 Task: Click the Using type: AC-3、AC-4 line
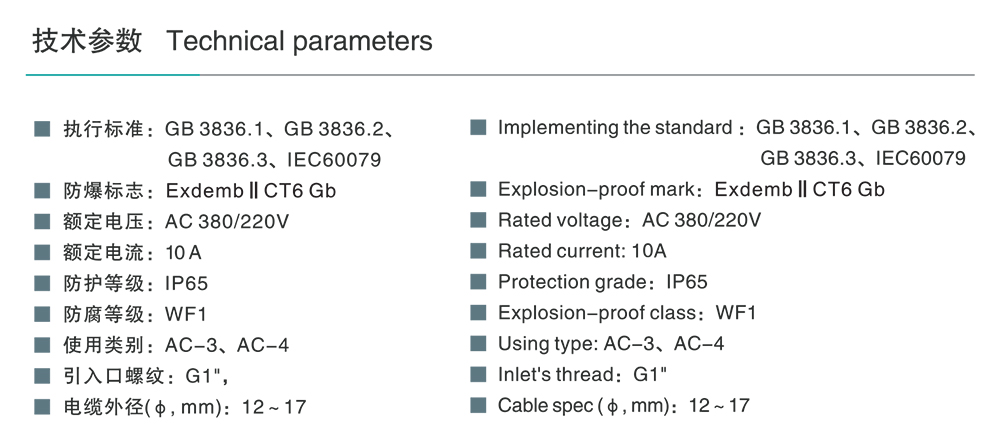[x=611, y=344]
